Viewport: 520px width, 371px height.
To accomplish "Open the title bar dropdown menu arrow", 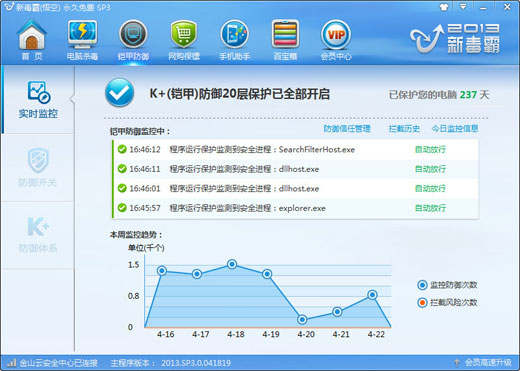I will click(463, 7).
